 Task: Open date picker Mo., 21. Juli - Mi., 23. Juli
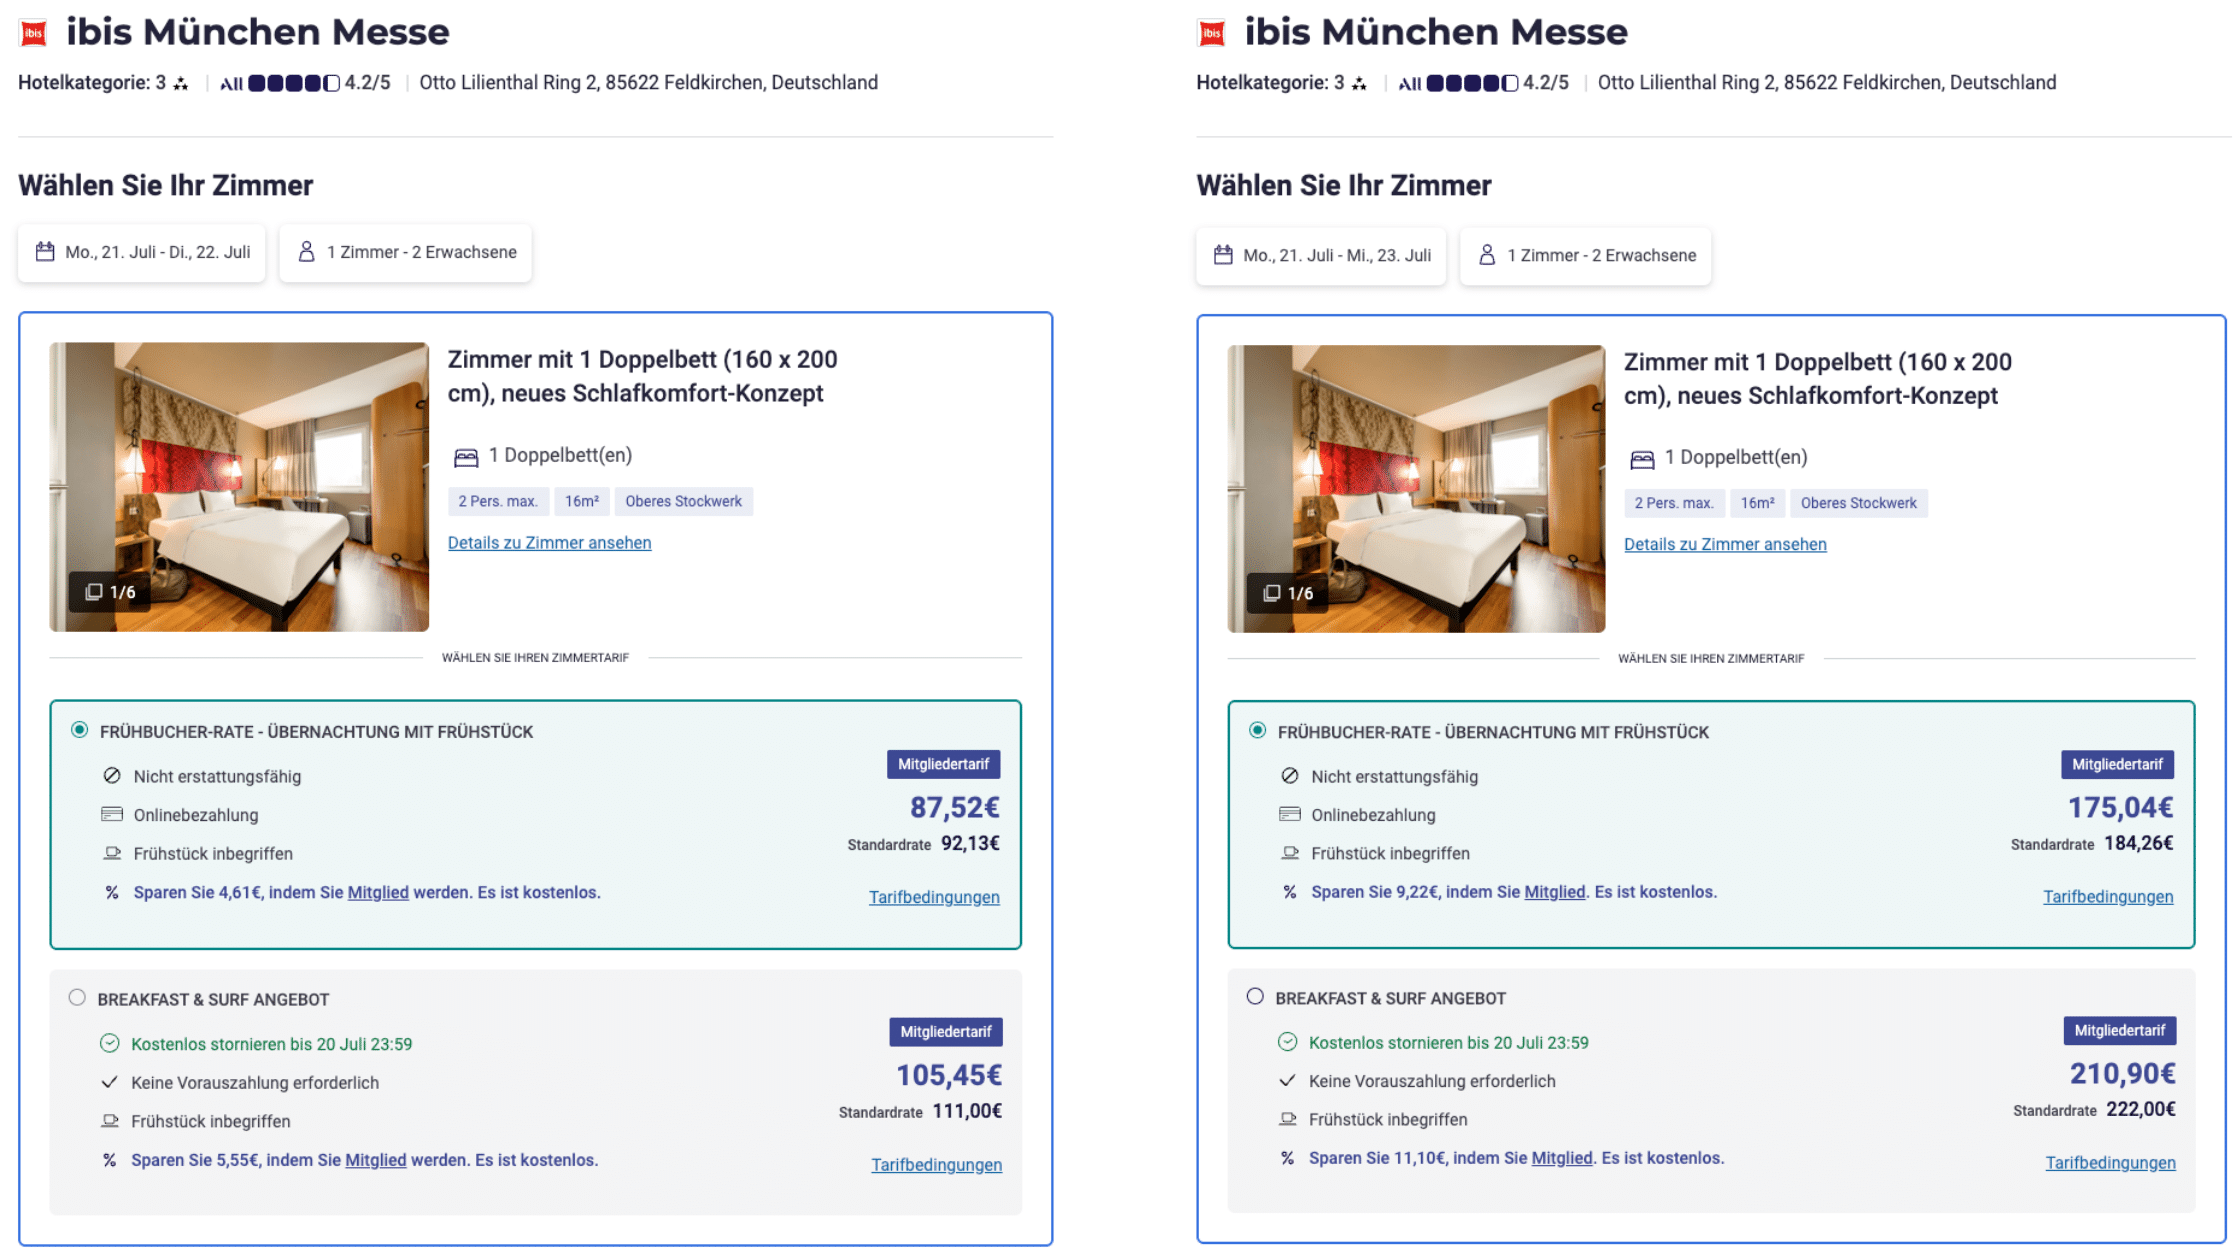pos(1321,256)
